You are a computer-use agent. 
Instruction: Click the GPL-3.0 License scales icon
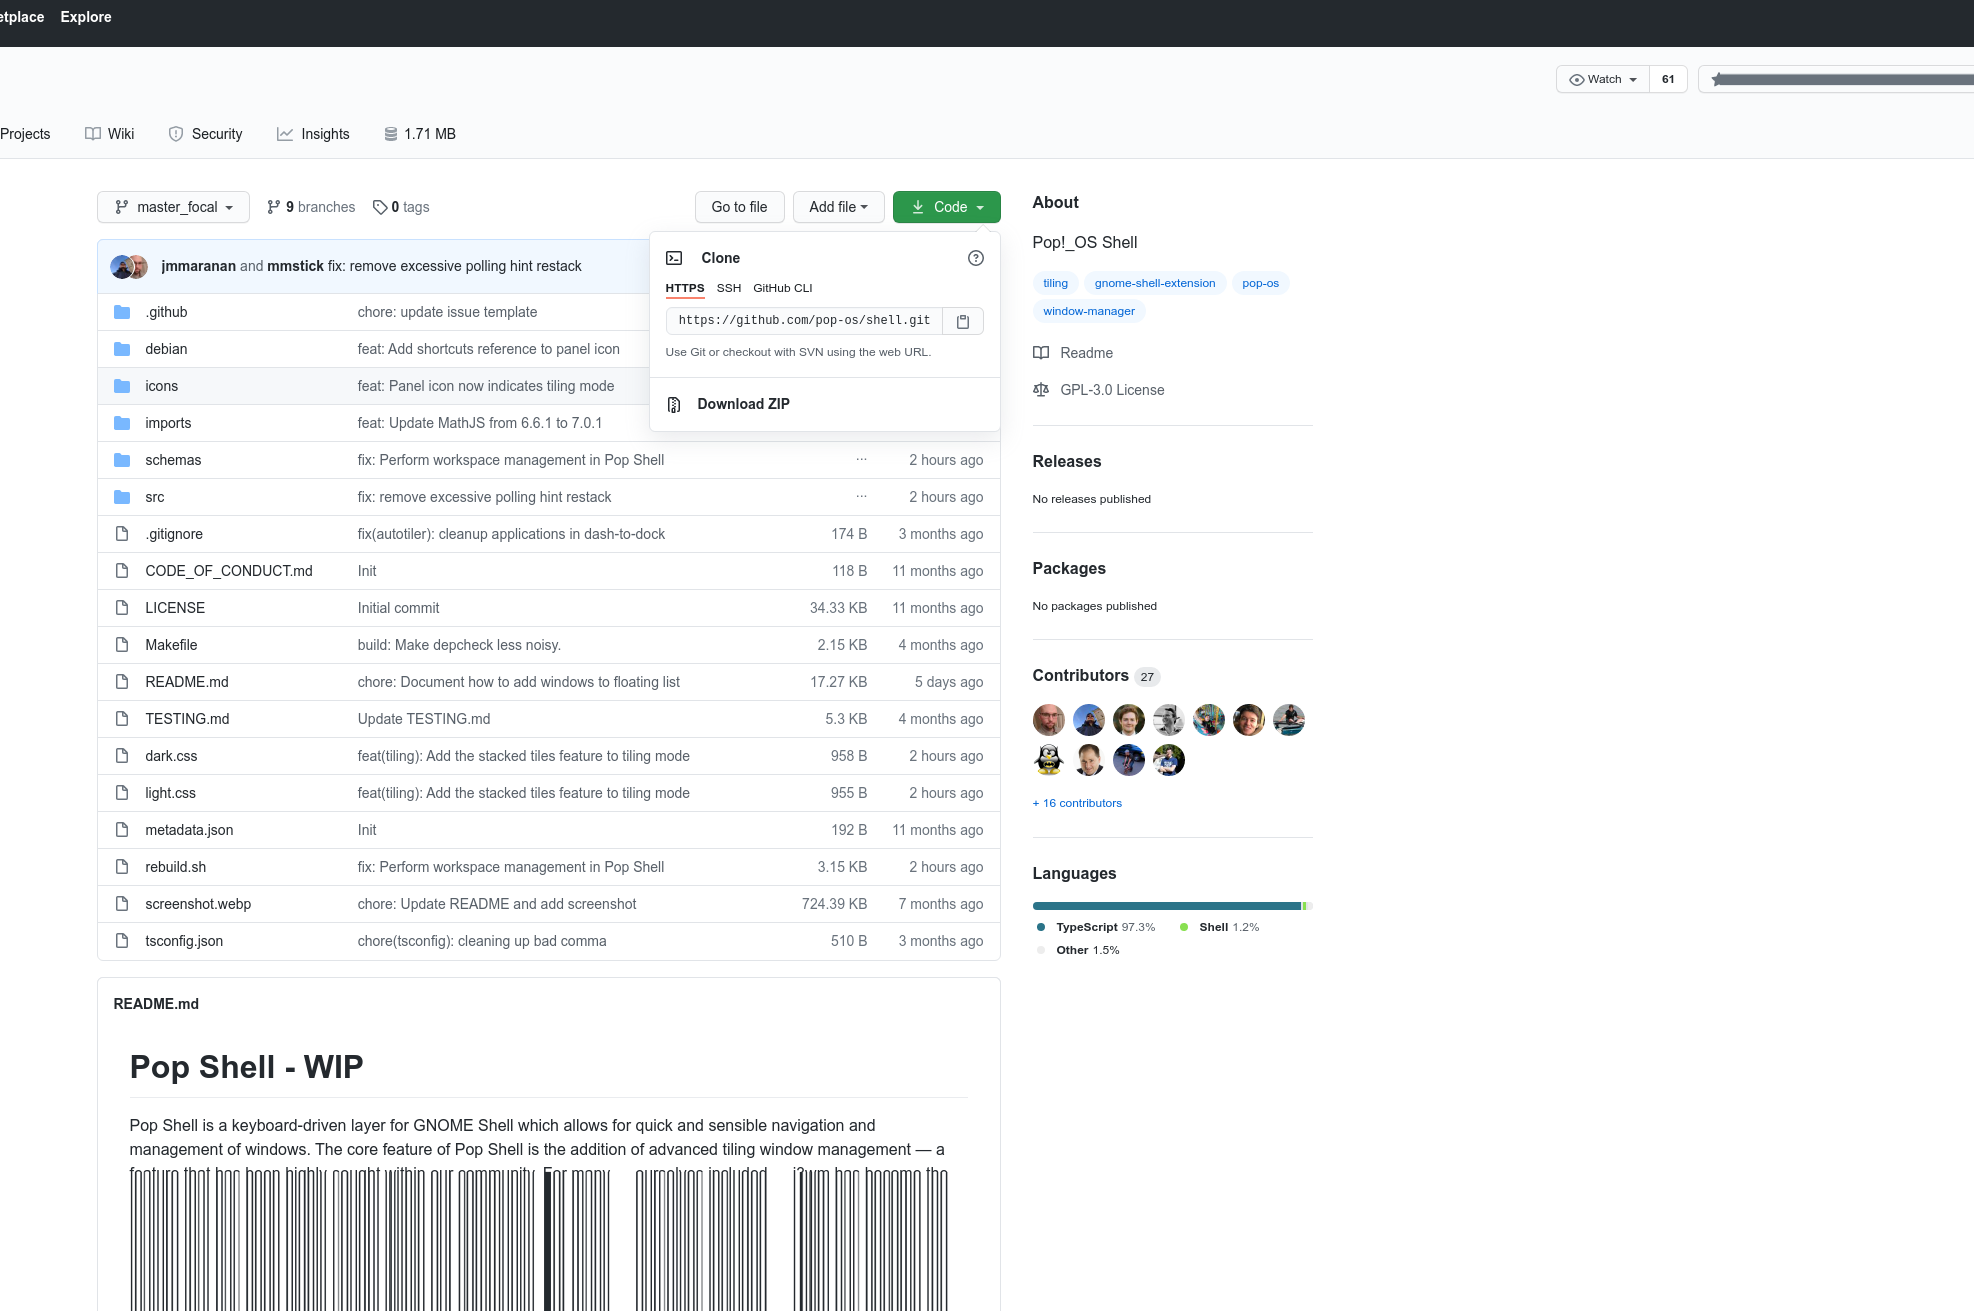tap(1041, 390)
